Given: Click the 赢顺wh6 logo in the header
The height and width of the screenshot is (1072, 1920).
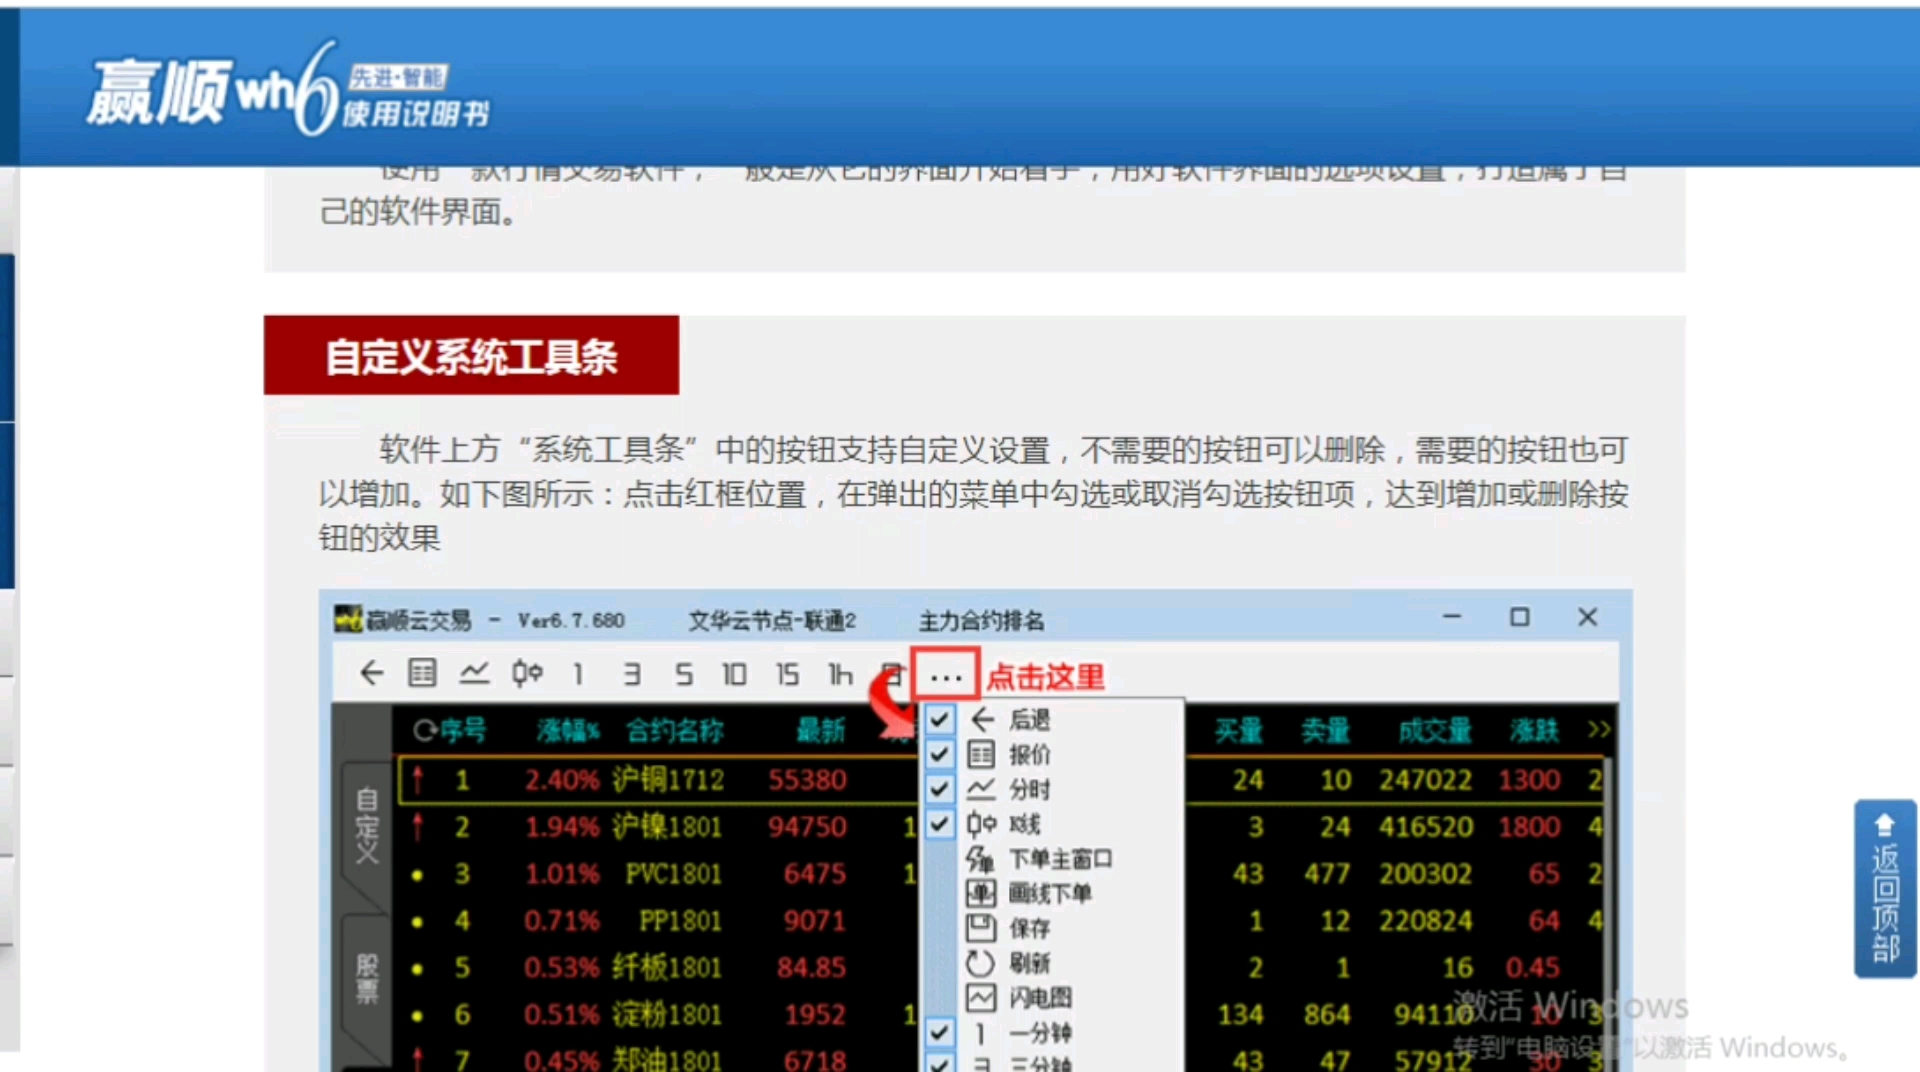Looking at the screenshot, I should pyautogui.click(x=288, y=92).
